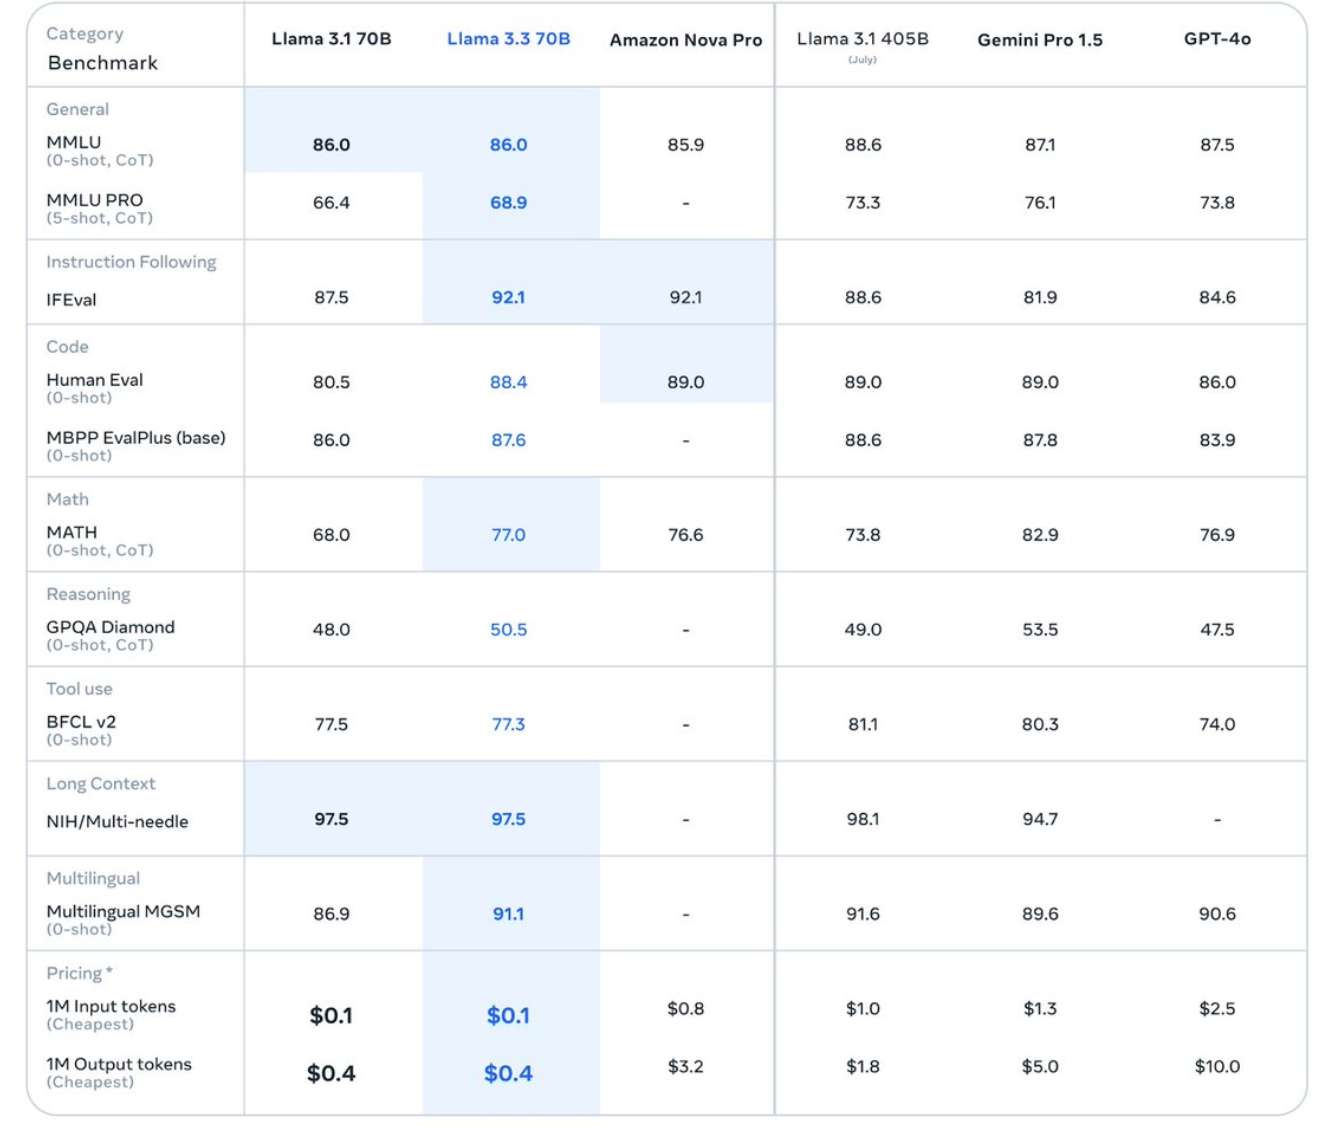
Task: Click the MMLU benchmark row label
Action: 74,142
